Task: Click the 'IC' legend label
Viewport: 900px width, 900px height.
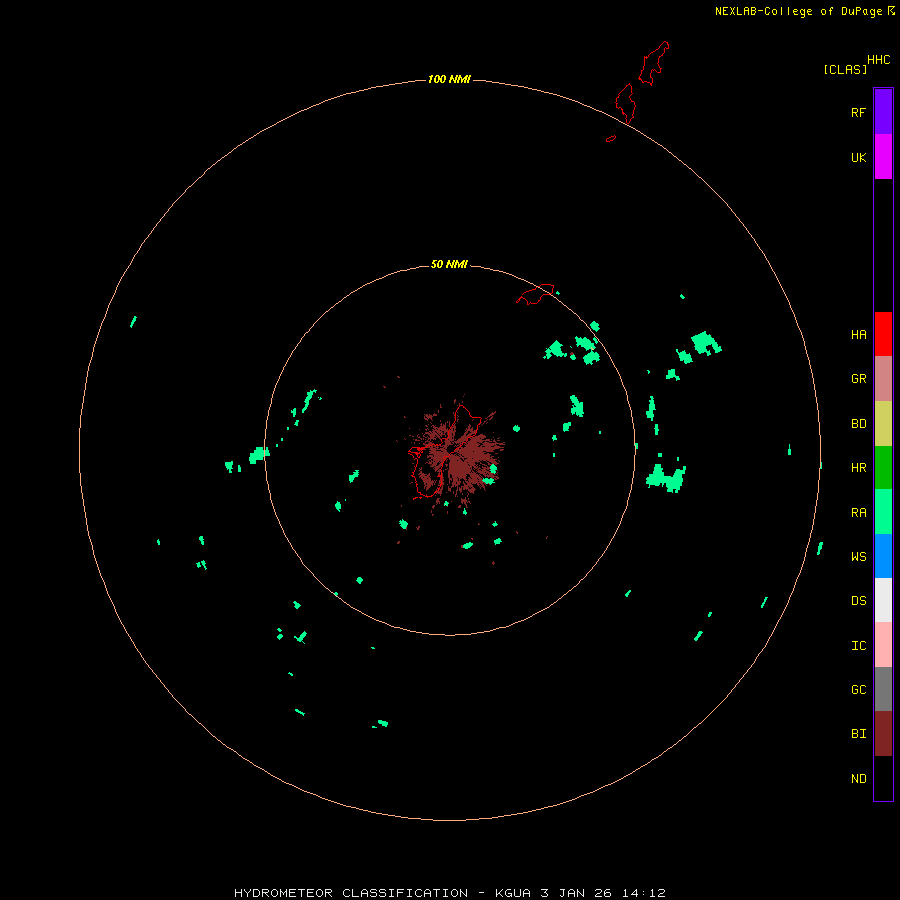Action: click(859, 645)
